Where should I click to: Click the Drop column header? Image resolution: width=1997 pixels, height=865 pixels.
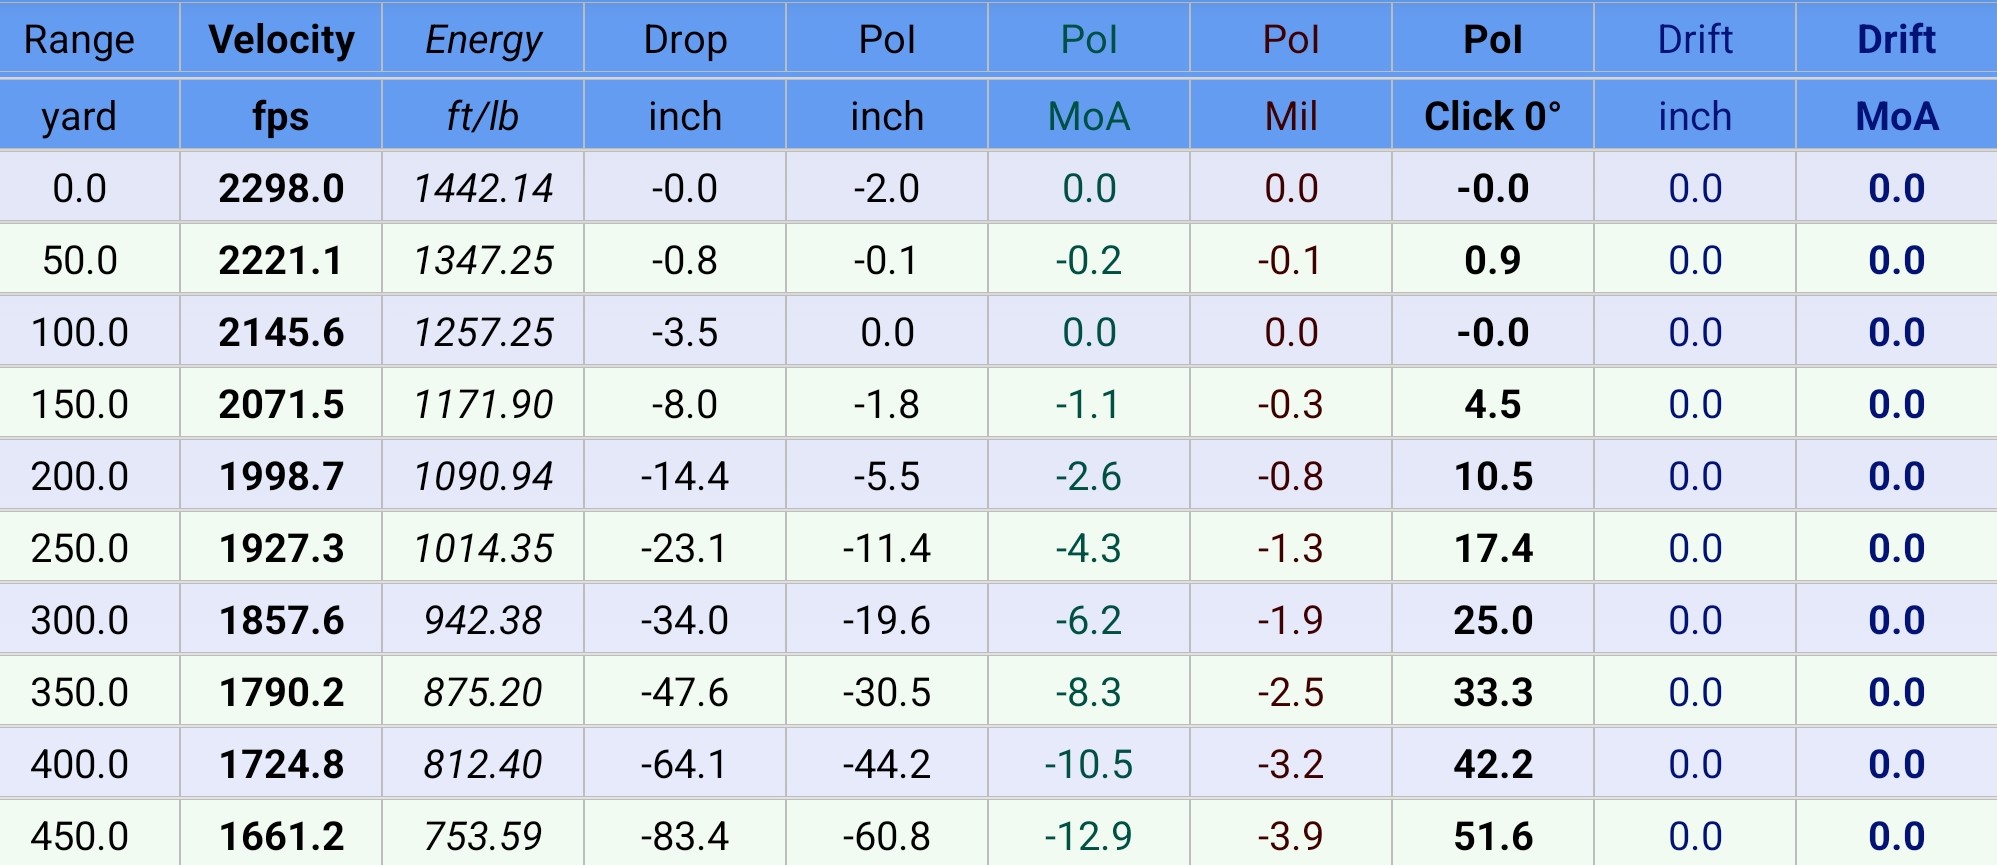[685, 39]
